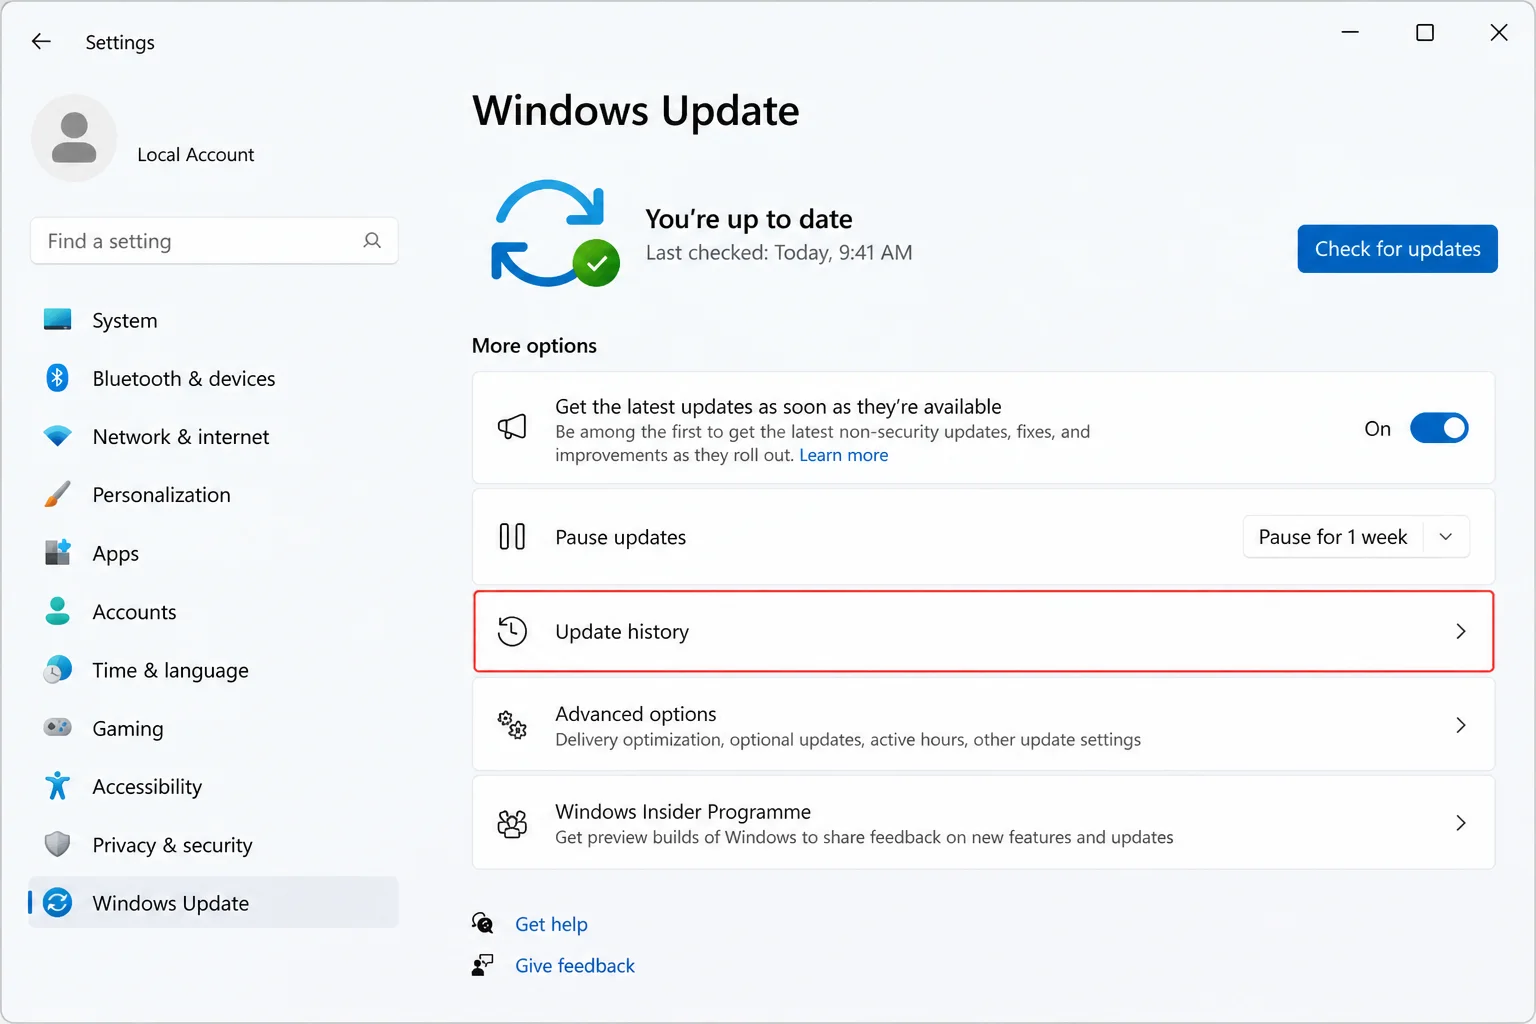The height and width of the screenshot is (1024, 1536).
Task: Click the Windows Insider Programme people icon
Action: coord(512,823)
